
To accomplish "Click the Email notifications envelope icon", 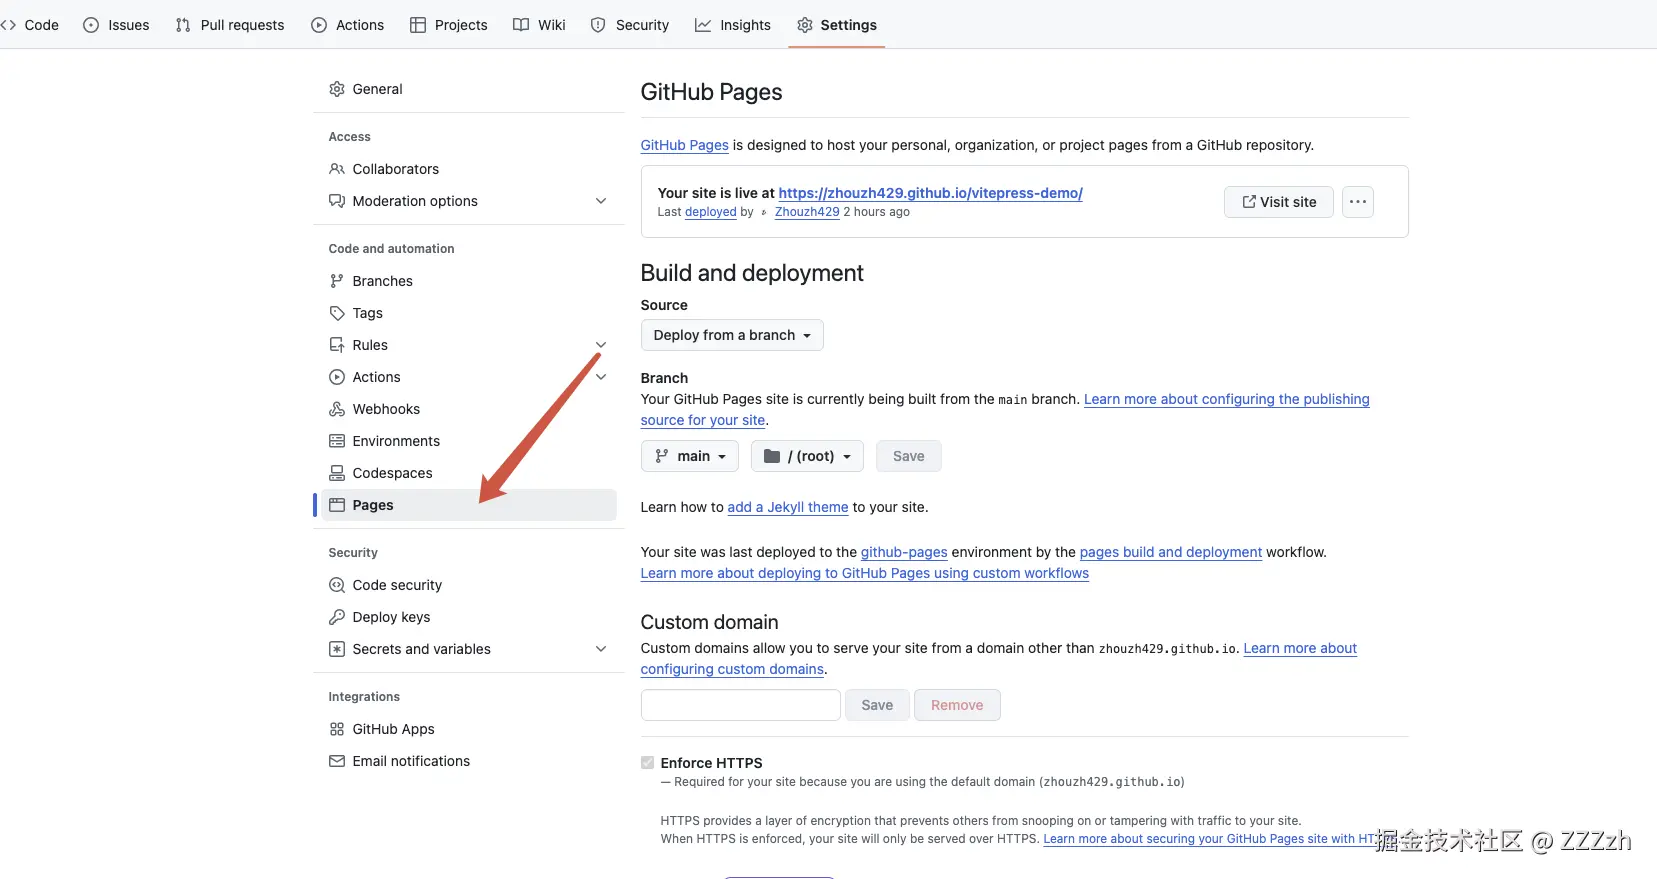I will point(337,761).
